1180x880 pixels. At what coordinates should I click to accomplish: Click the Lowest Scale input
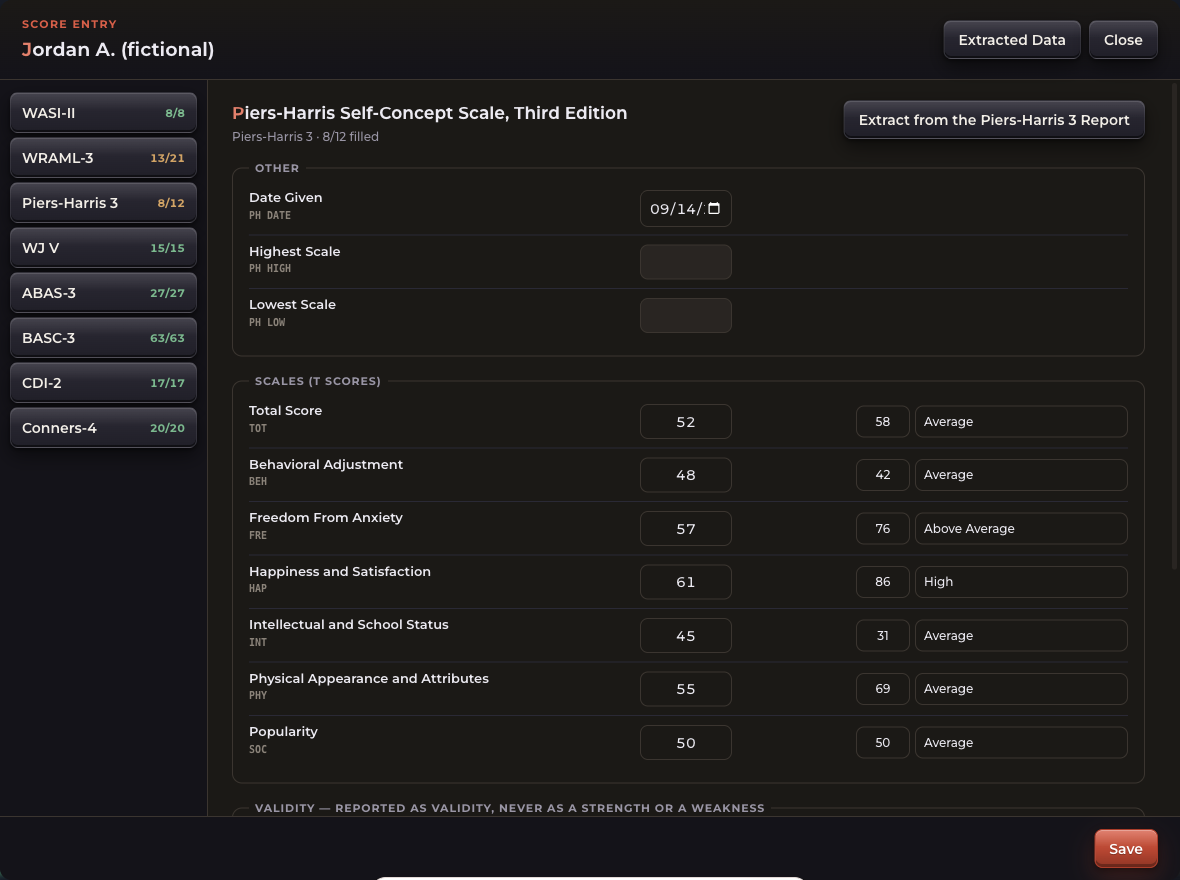686,315
